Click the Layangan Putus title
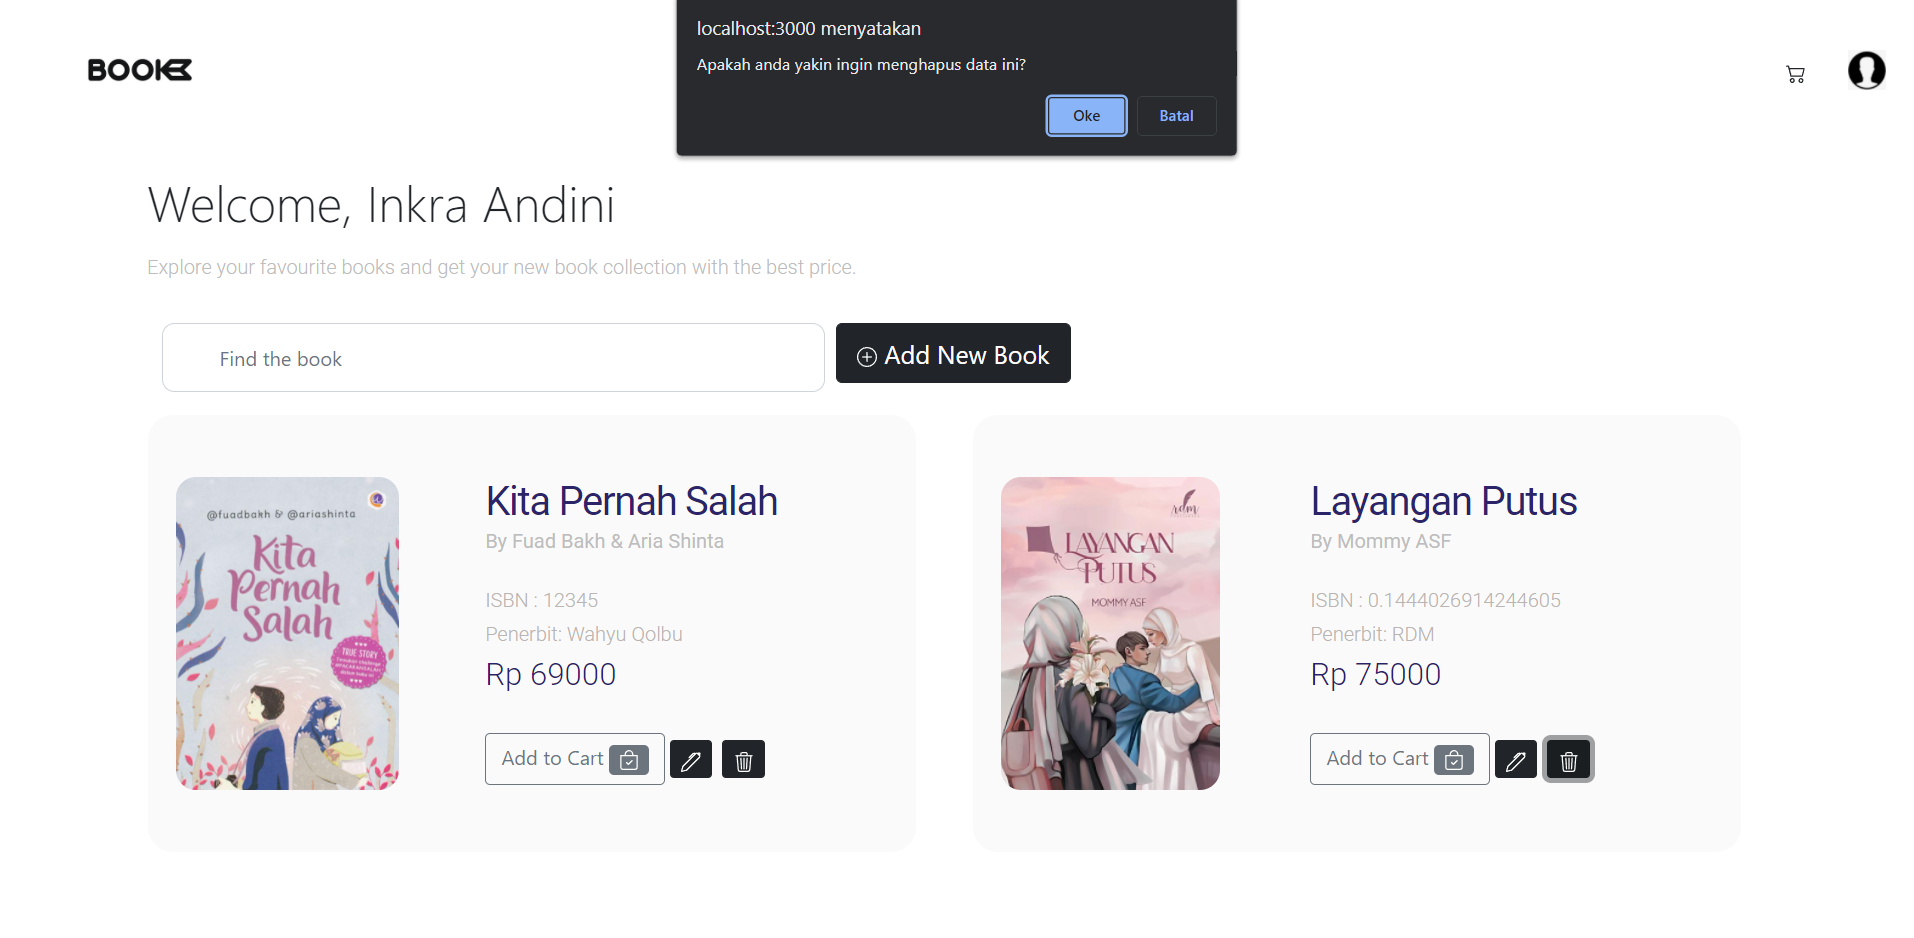1914x938 pixels. click(1443, 501)
